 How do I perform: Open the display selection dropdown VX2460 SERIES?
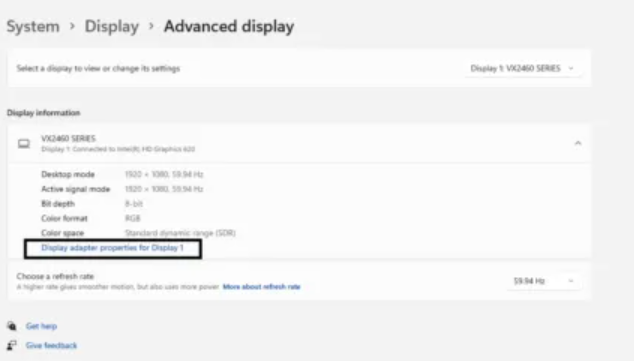click(522, 68)
